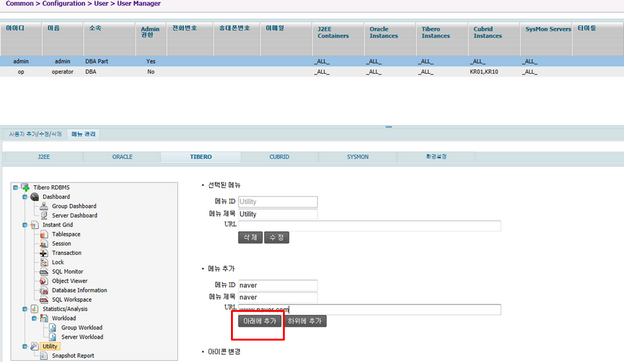Sort by the Tibero Instances column header

(x=441, y=39)
